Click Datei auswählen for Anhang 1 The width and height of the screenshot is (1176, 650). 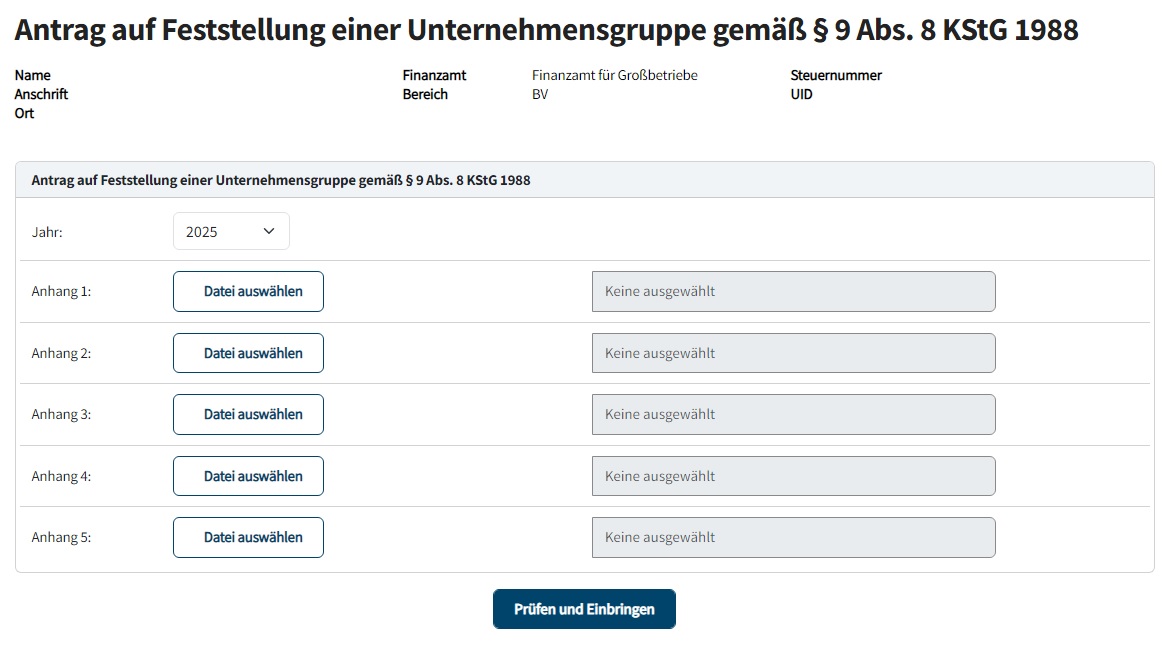(x=248, y=291)
